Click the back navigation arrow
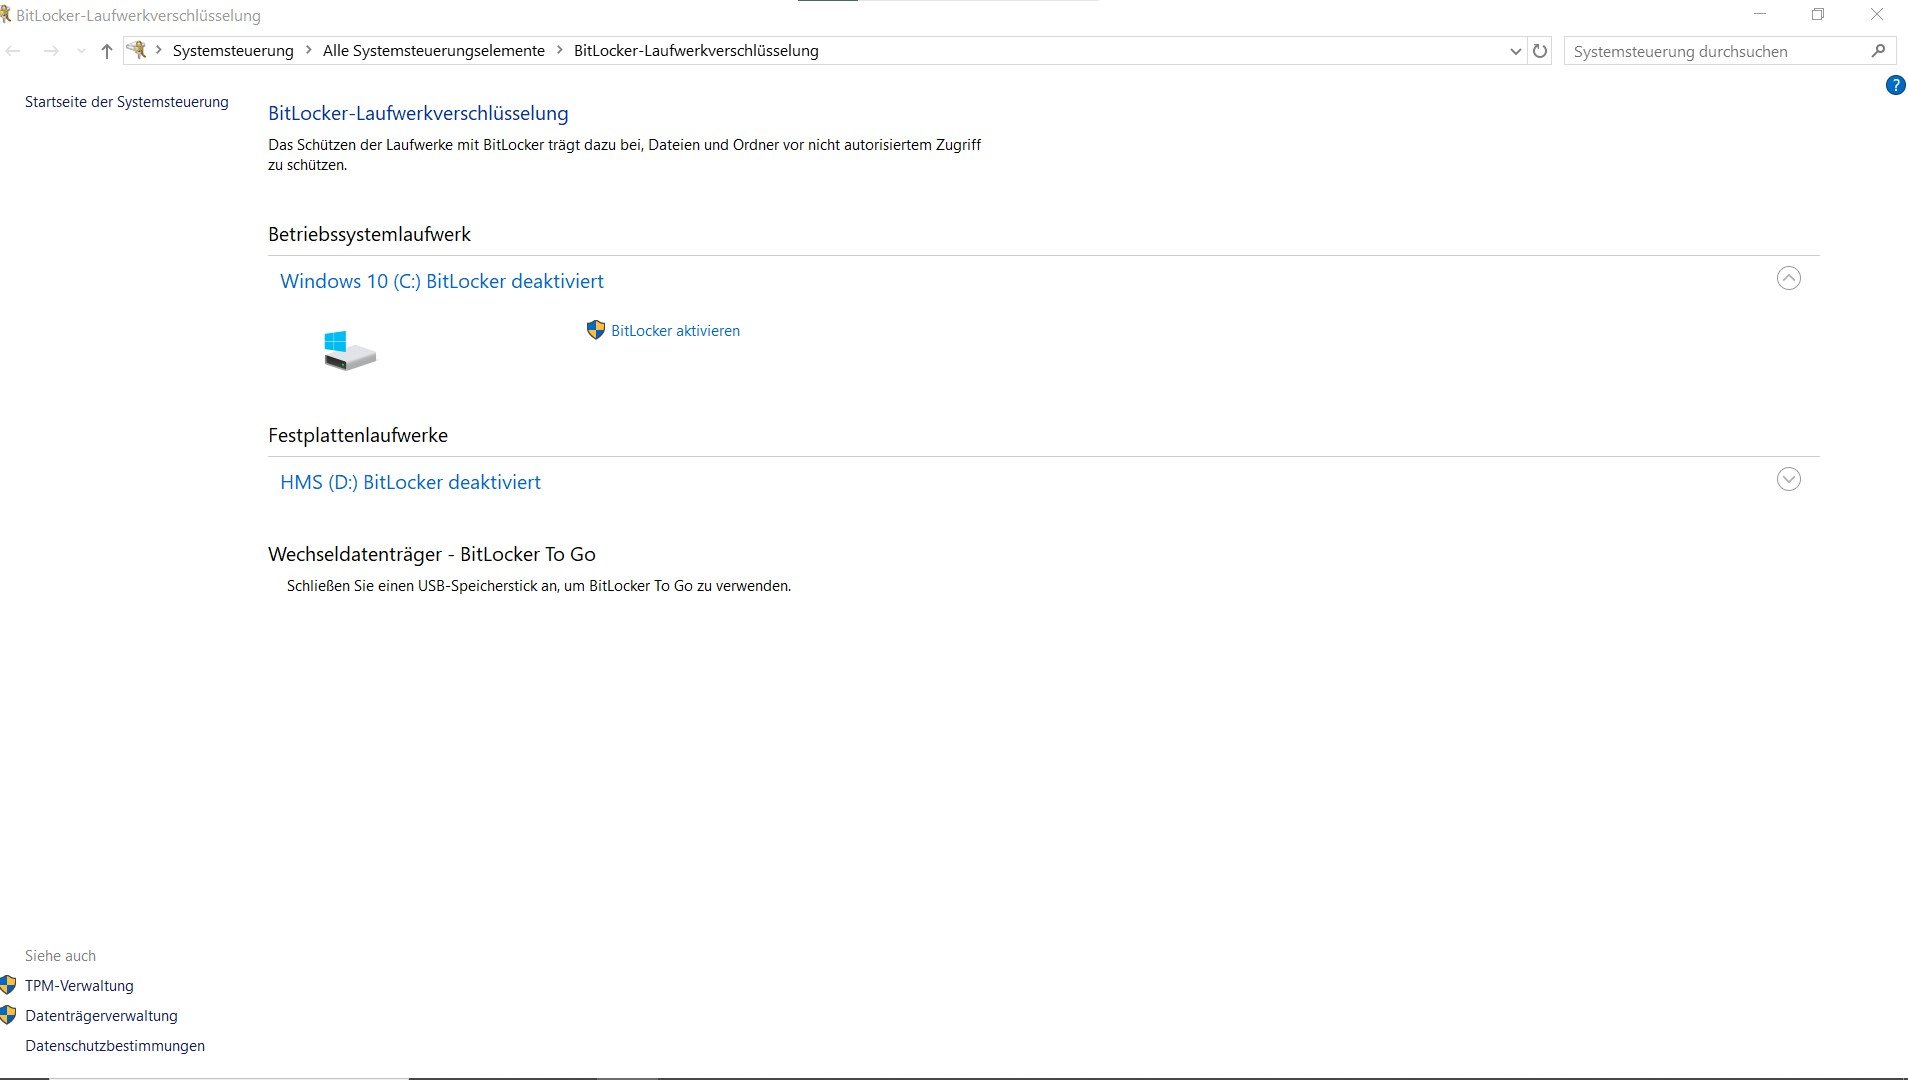Screen dimensions: 1908x1080 pos(14,51)
